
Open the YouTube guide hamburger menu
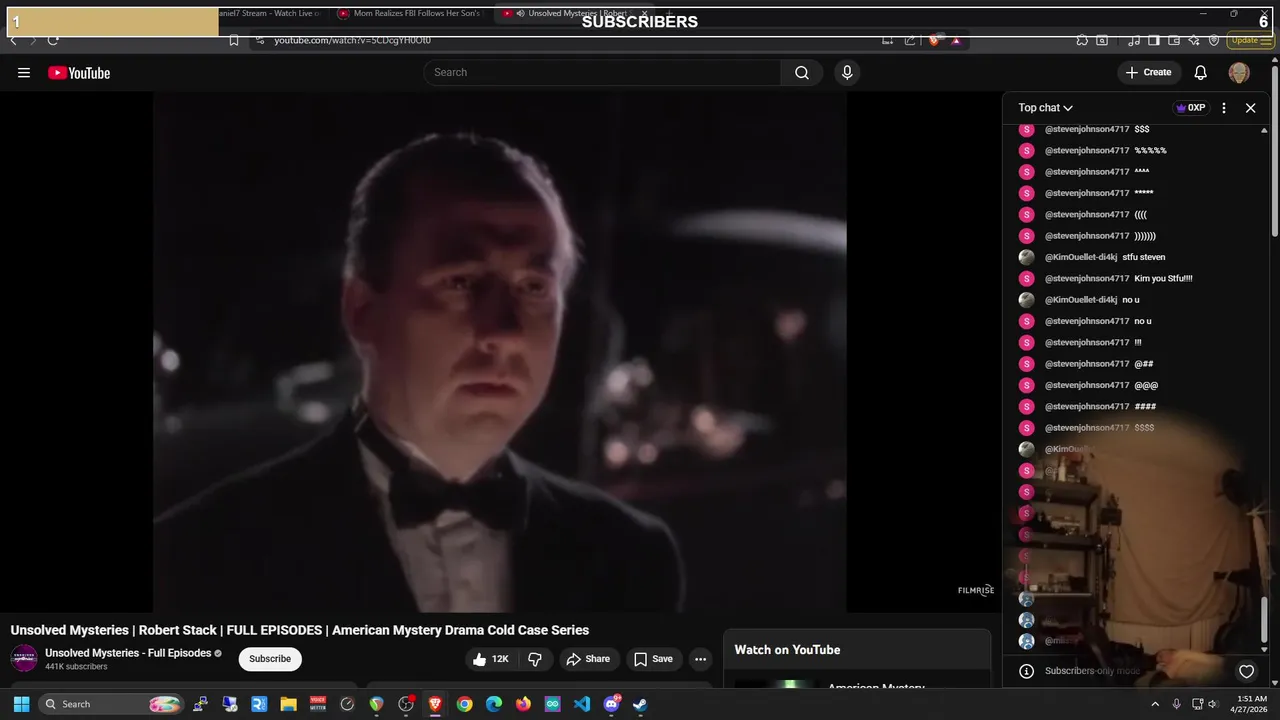tap(24, 73)
